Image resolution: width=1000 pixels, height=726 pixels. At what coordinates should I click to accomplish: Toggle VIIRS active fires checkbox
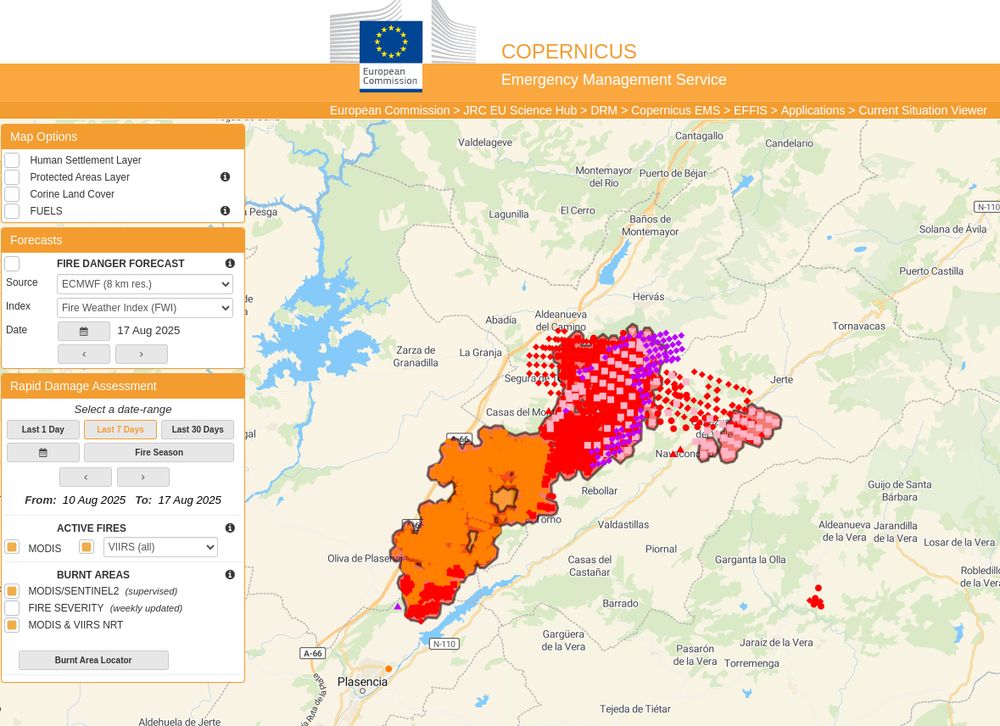[x=87, y=547]
